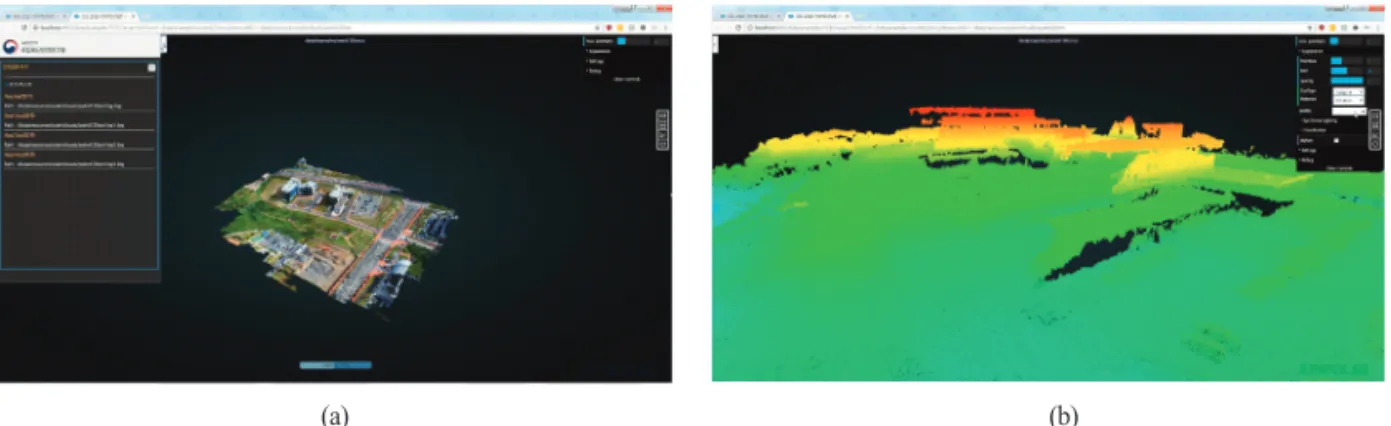Click the red extension icon in the (a) browser toolbar

pos(609,27)
